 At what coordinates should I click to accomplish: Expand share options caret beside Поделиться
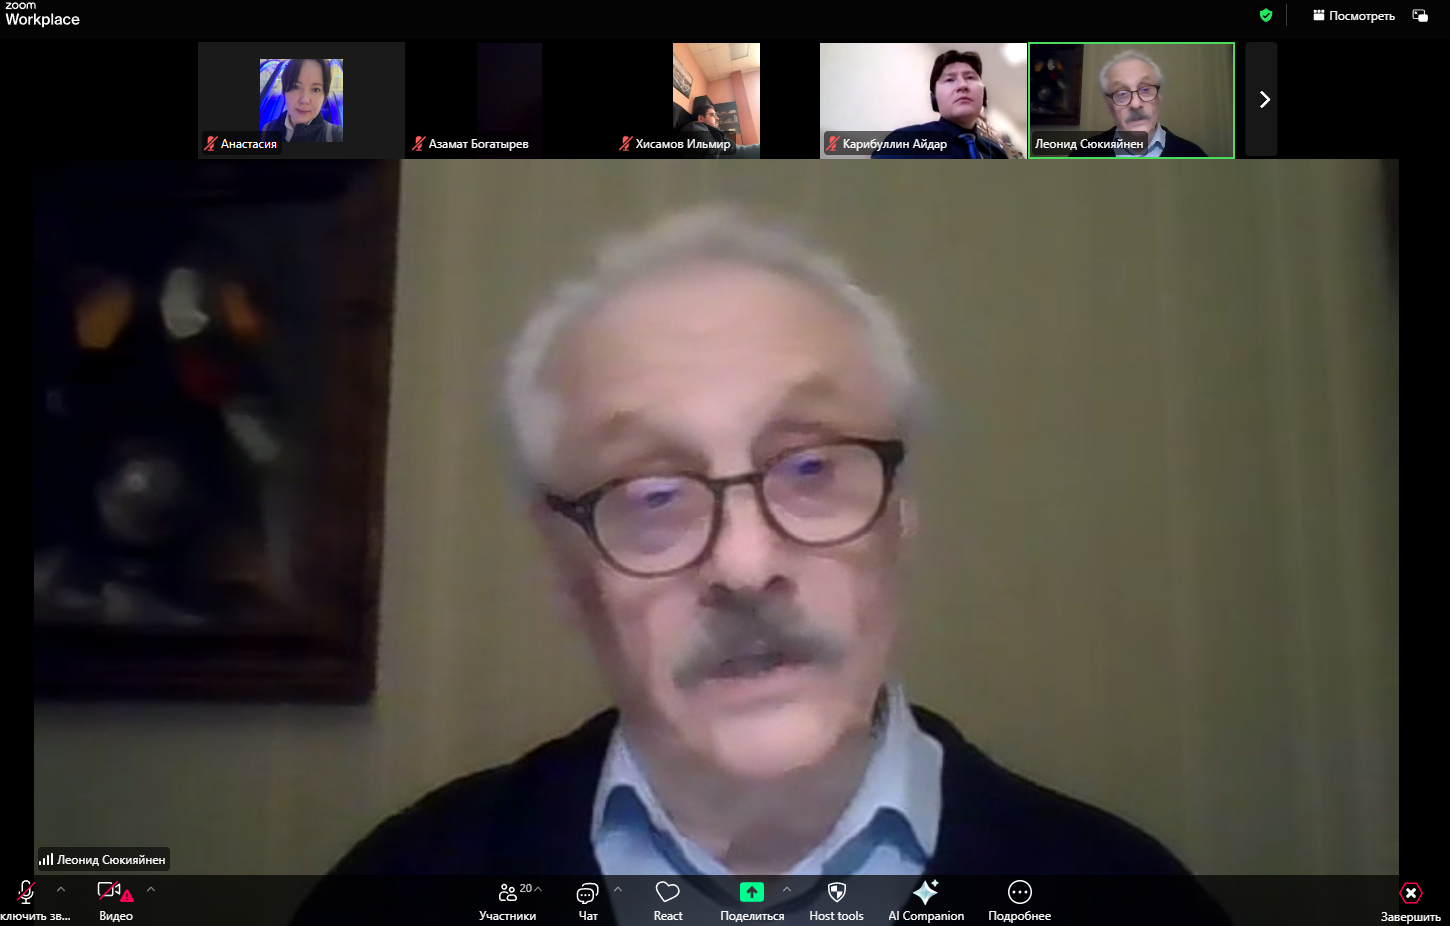point(787,889)
